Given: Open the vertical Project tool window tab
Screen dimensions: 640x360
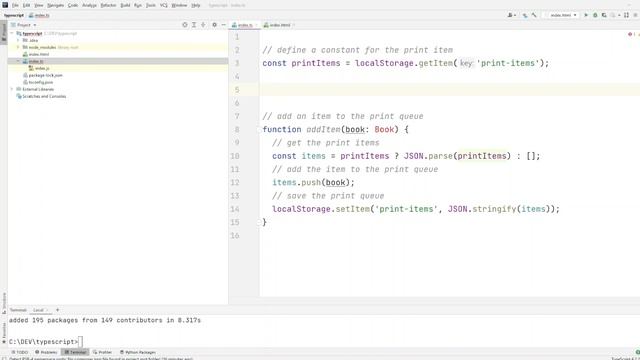Looking at the screenshot, I should pos(4,33).
